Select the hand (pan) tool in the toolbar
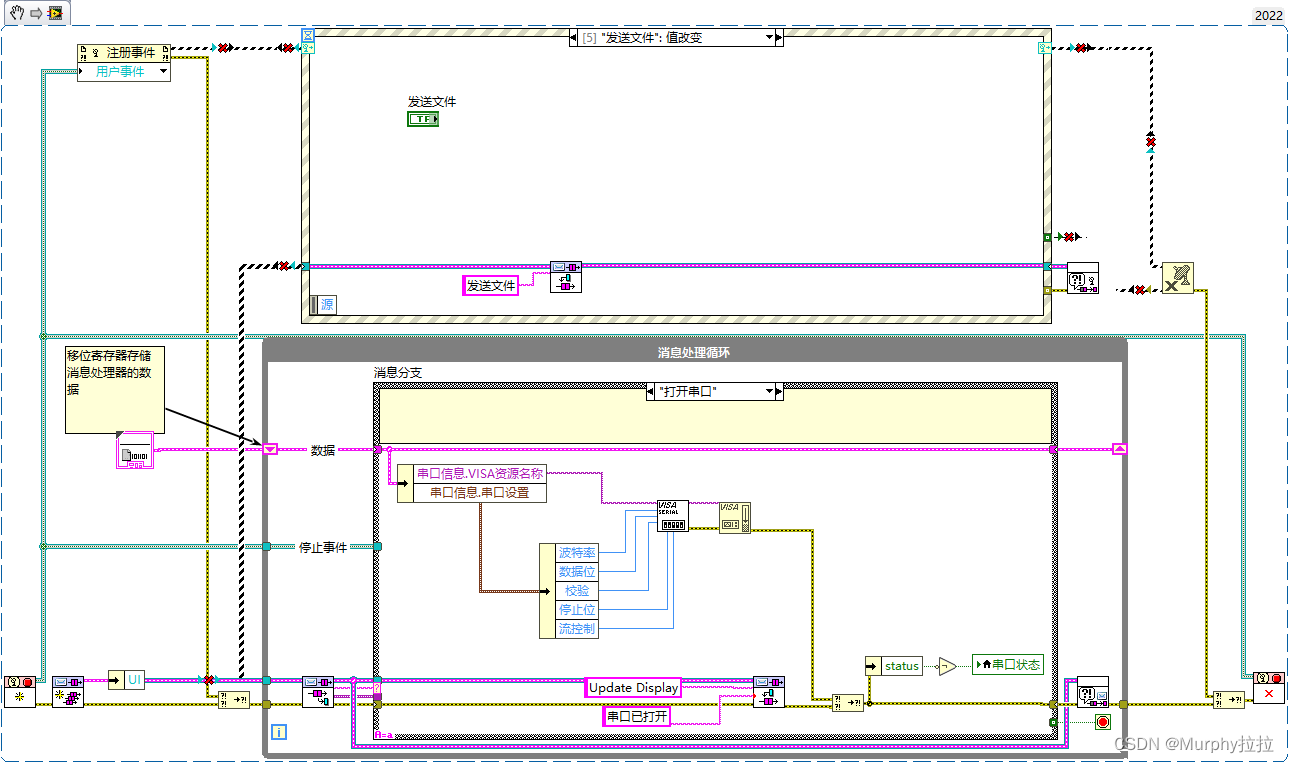Viewport: 1289px width, 763px height. tap(16, 12)
